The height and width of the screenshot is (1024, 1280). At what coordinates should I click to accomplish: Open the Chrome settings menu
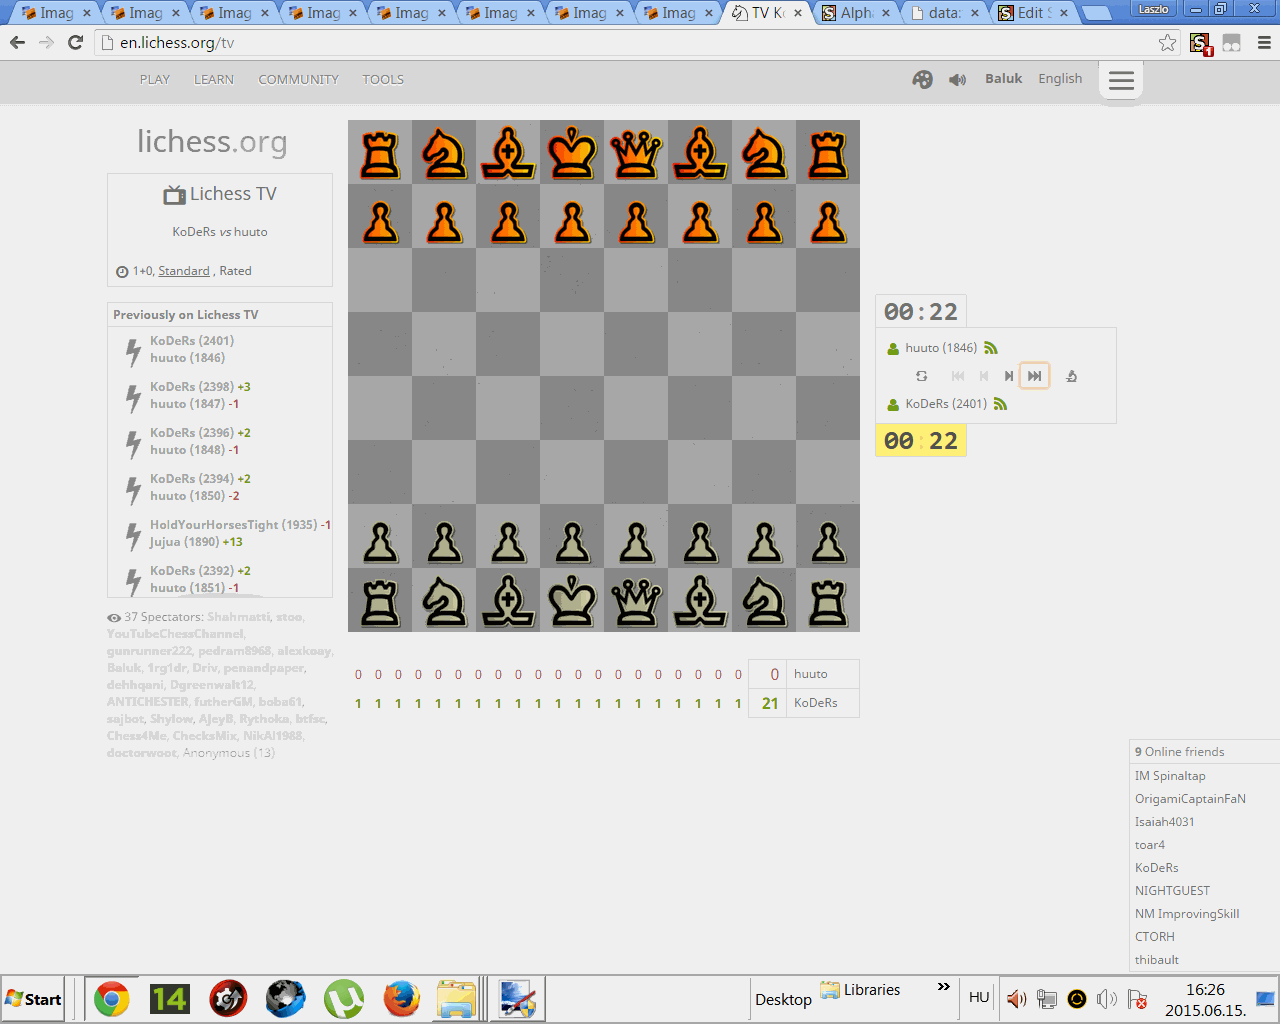[1264, 43]
